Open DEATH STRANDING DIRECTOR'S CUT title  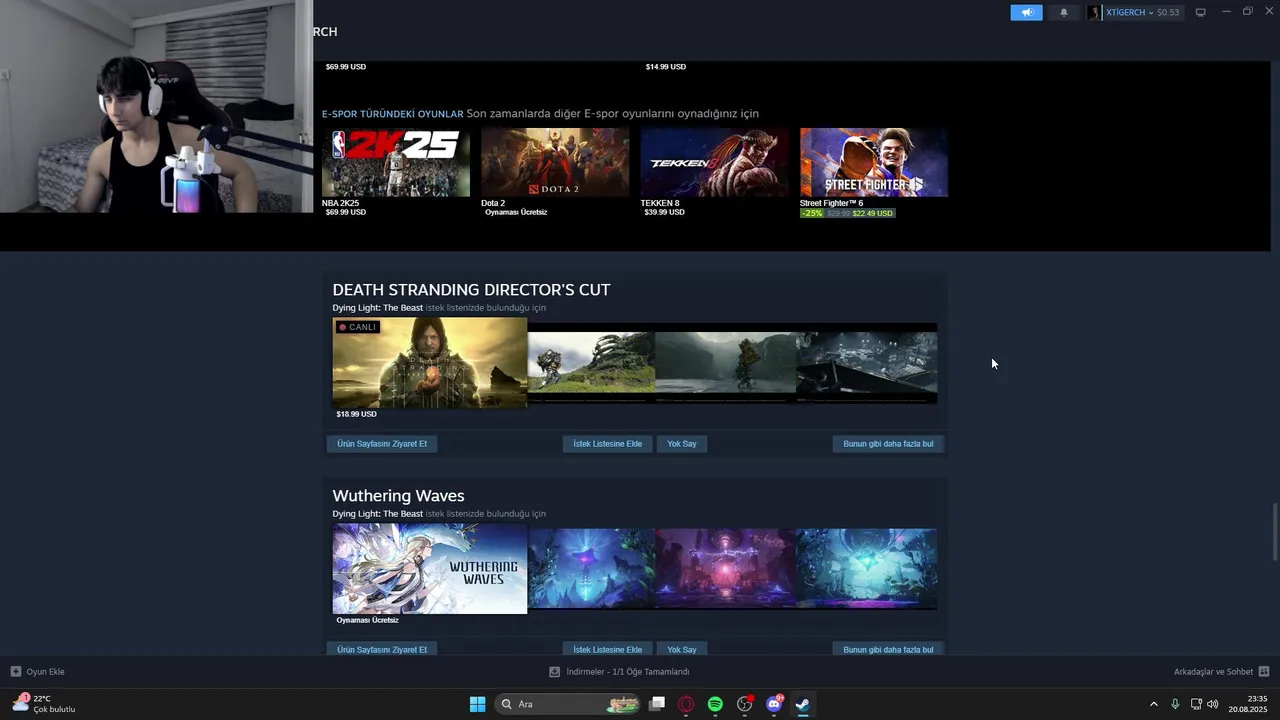pos(471,289)
